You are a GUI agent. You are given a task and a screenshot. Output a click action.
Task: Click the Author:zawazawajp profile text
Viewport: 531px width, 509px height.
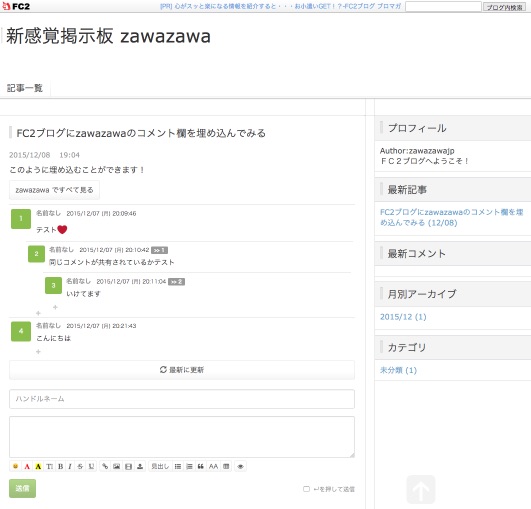pos(417,151)
